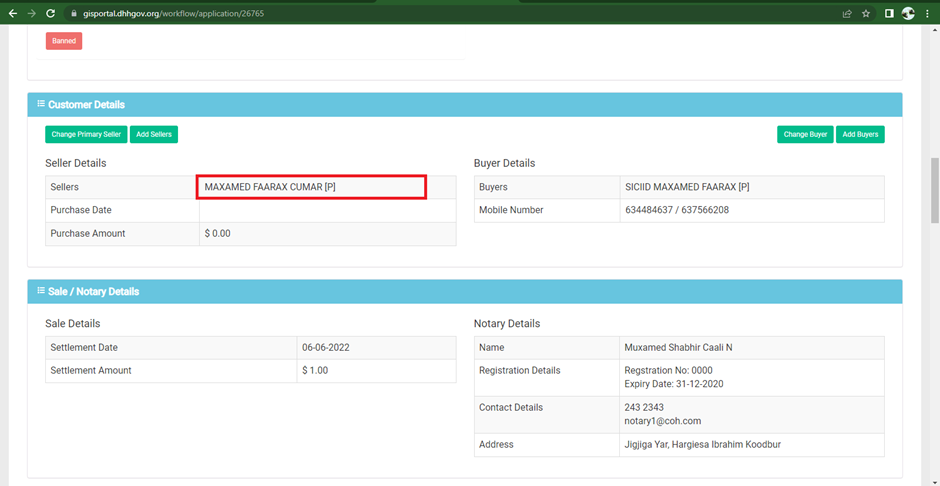Screen dimensions: 940x486
Task: Click the Purchase Amount $ 0.00 value
Action: click(217, 234)
